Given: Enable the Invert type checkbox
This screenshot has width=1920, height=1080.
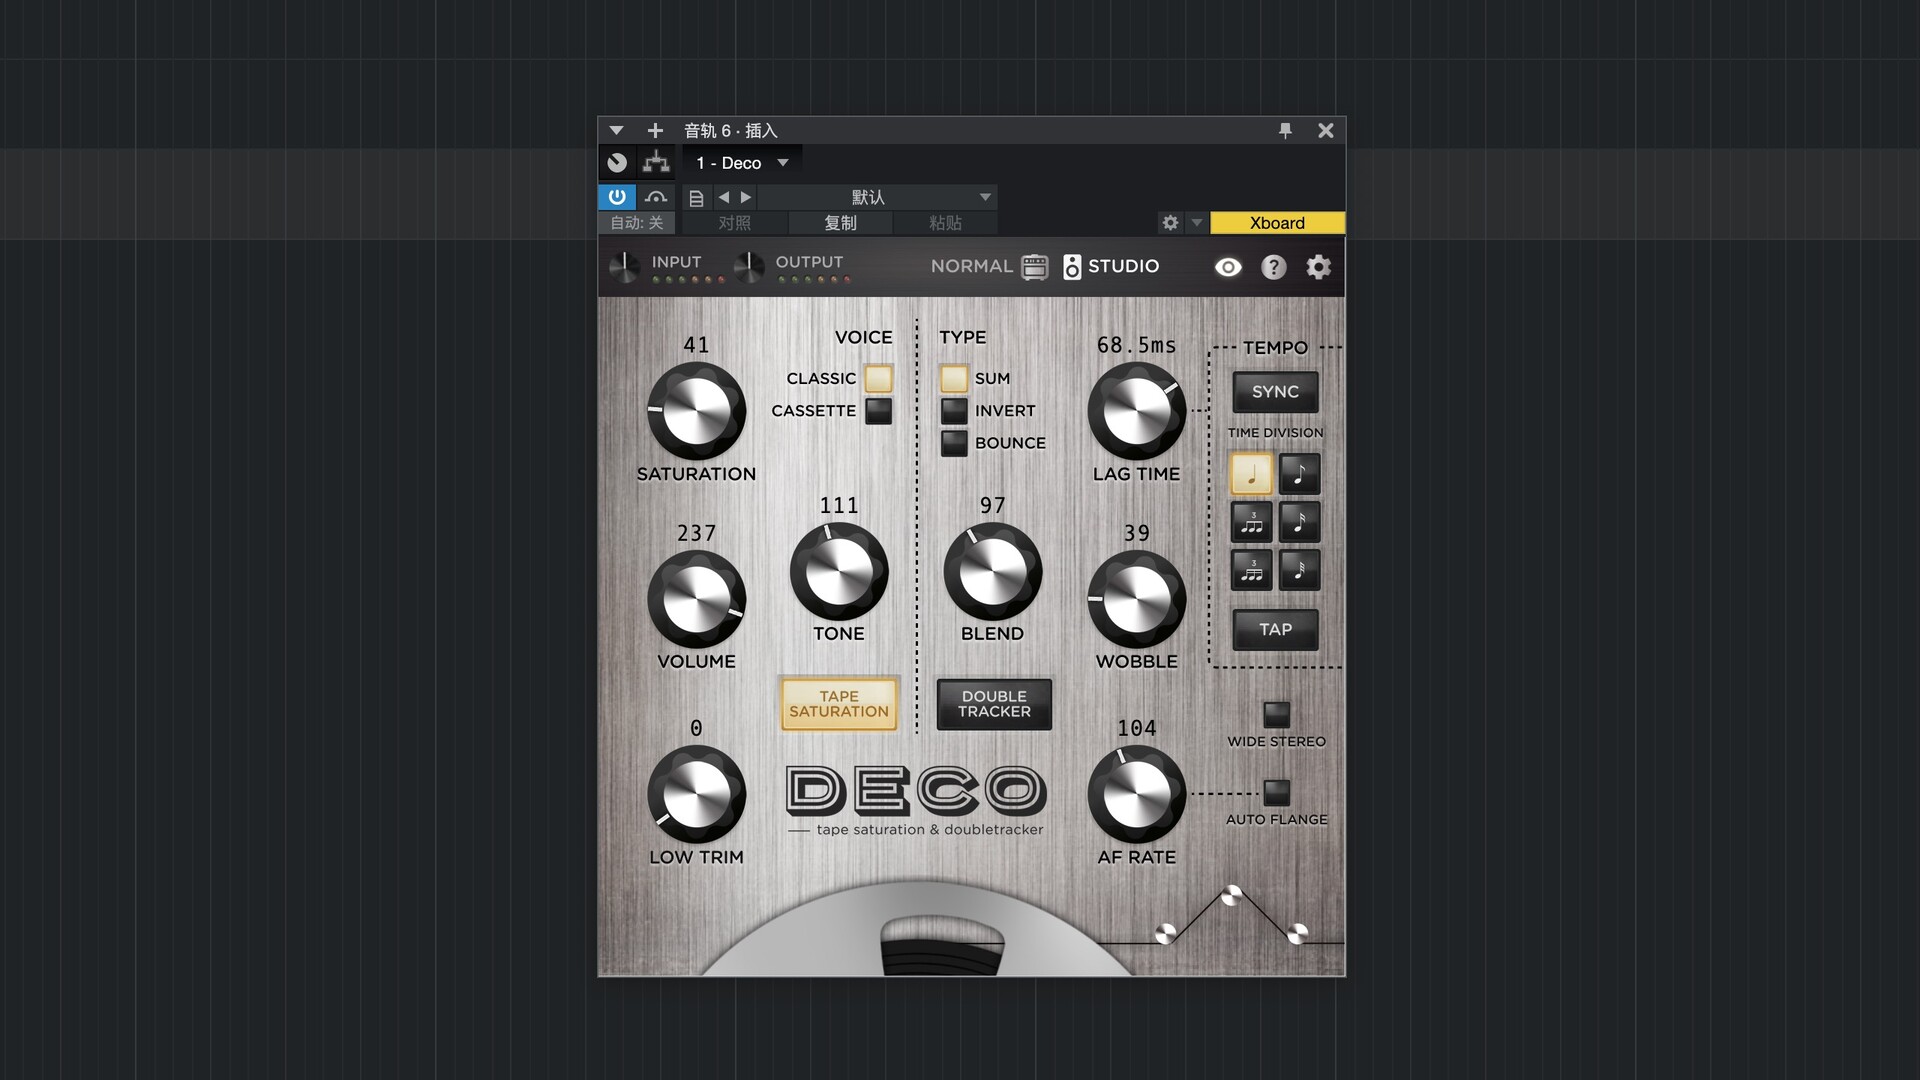Looking at the screenshot, I should 954,411.
